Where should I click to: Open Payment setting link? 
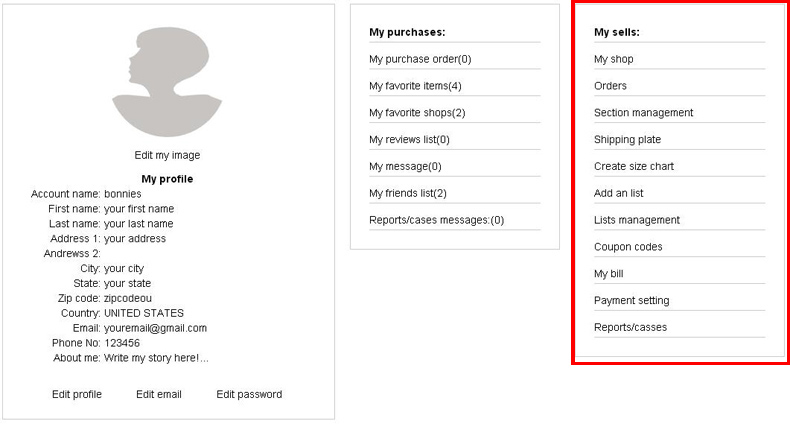[631, 300]
